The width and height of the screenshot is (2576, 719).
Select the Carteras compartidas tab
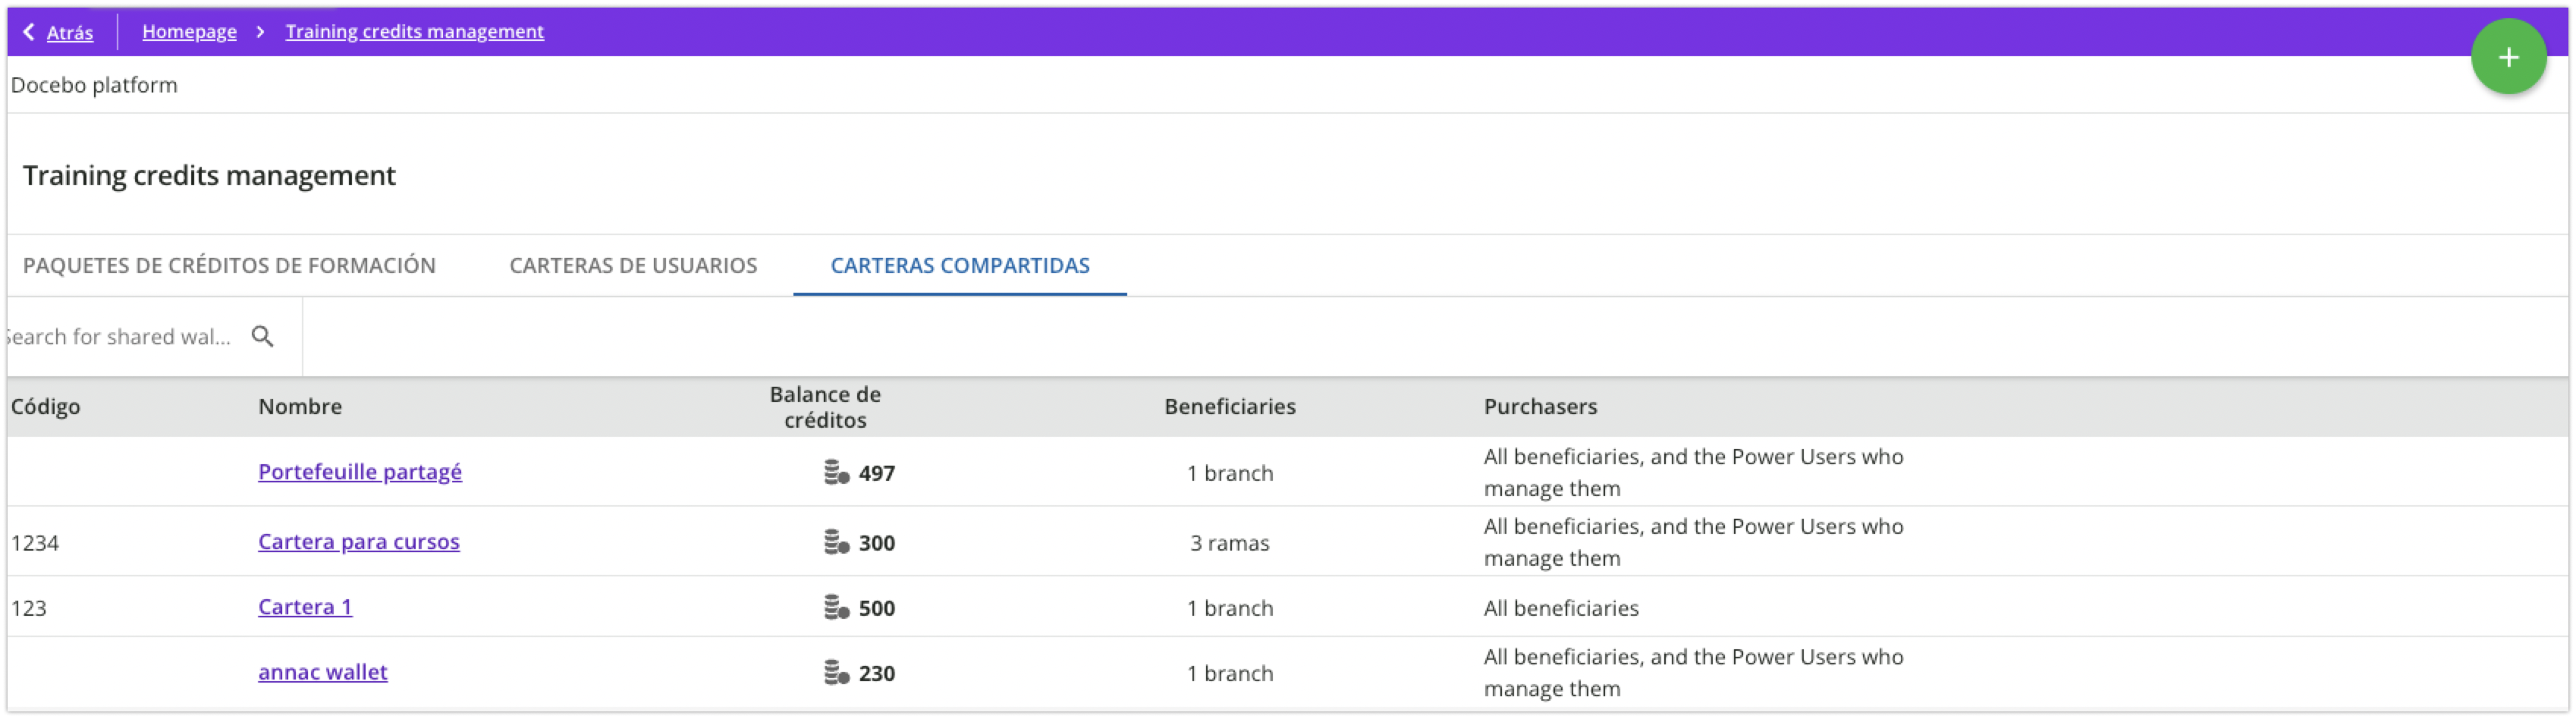click(x=959, y=265)
